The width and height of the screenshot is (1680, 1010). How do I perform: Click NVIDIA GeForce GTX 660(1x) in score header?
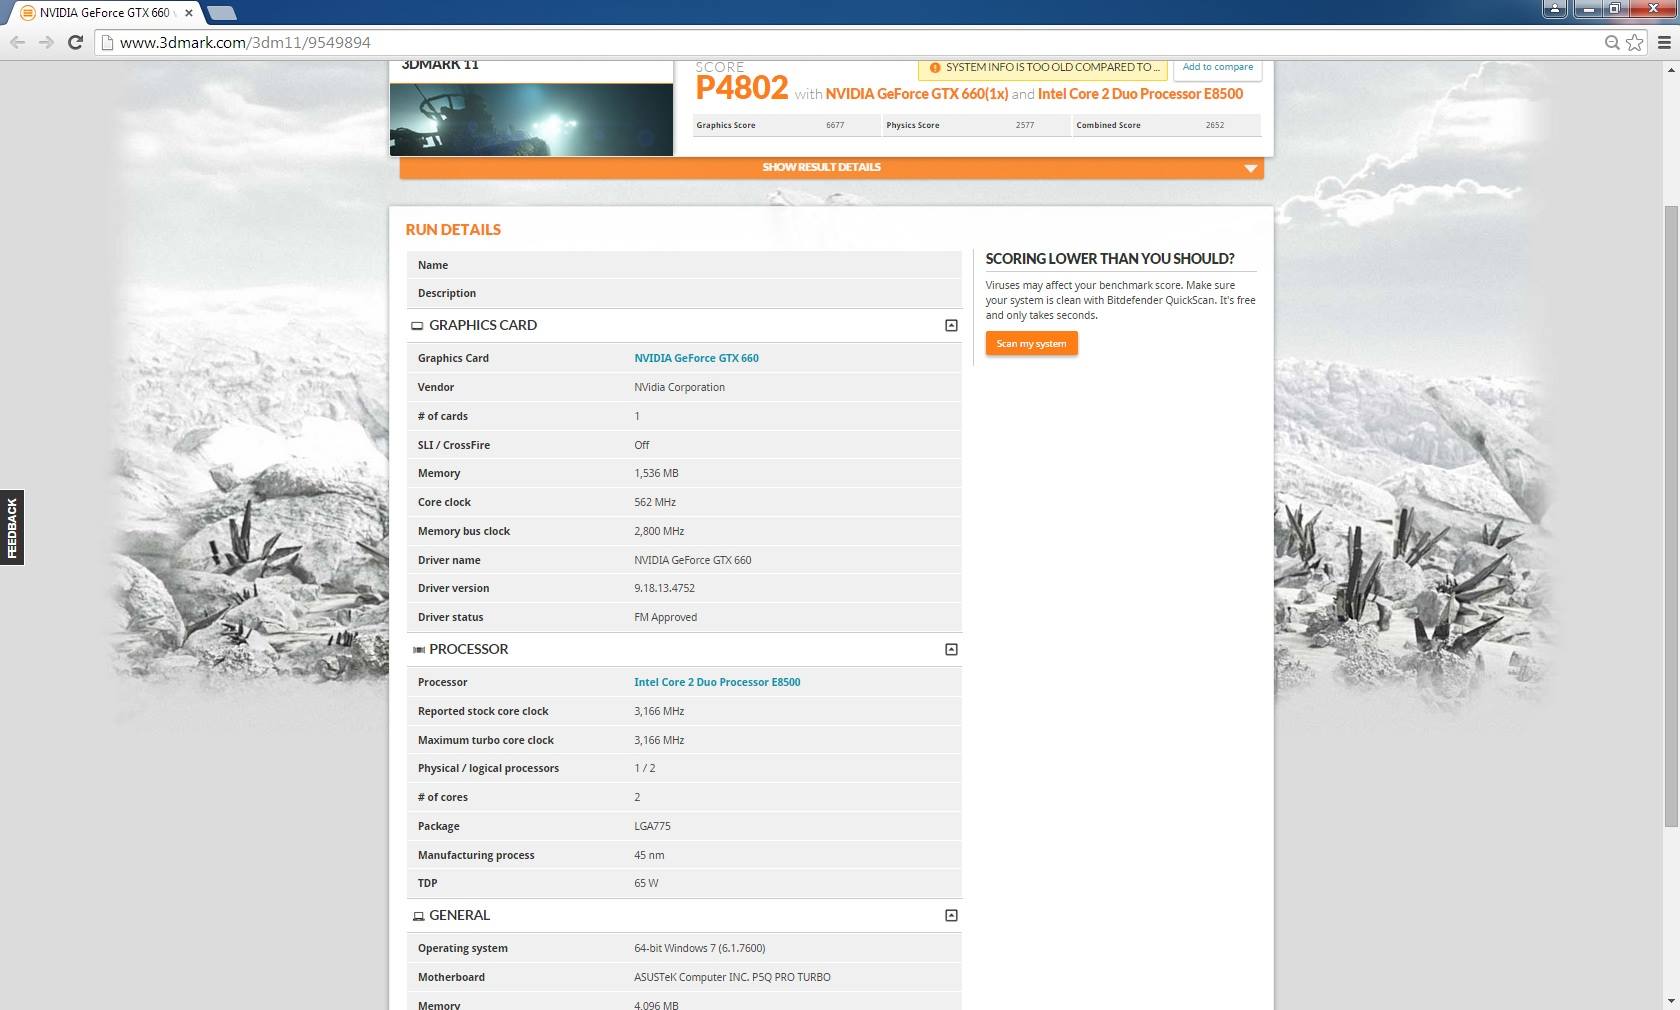coord(916,94)
